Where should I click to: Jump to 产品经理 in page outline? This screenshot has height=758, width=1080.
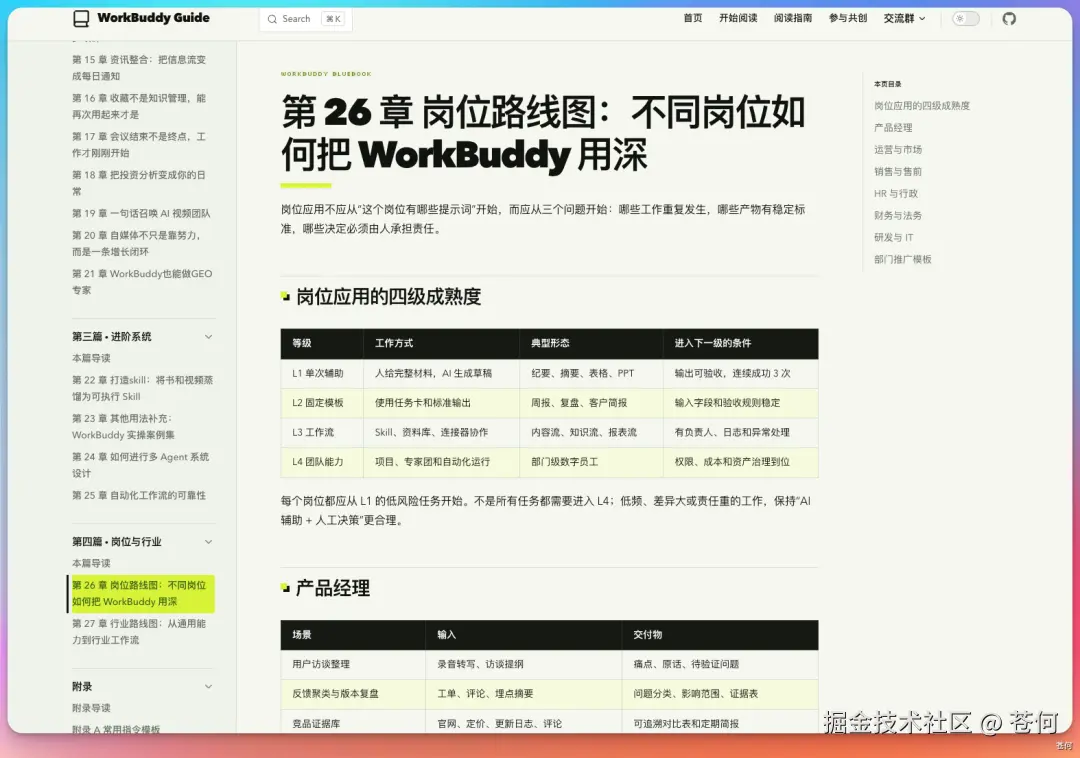(x=893, y=127)
